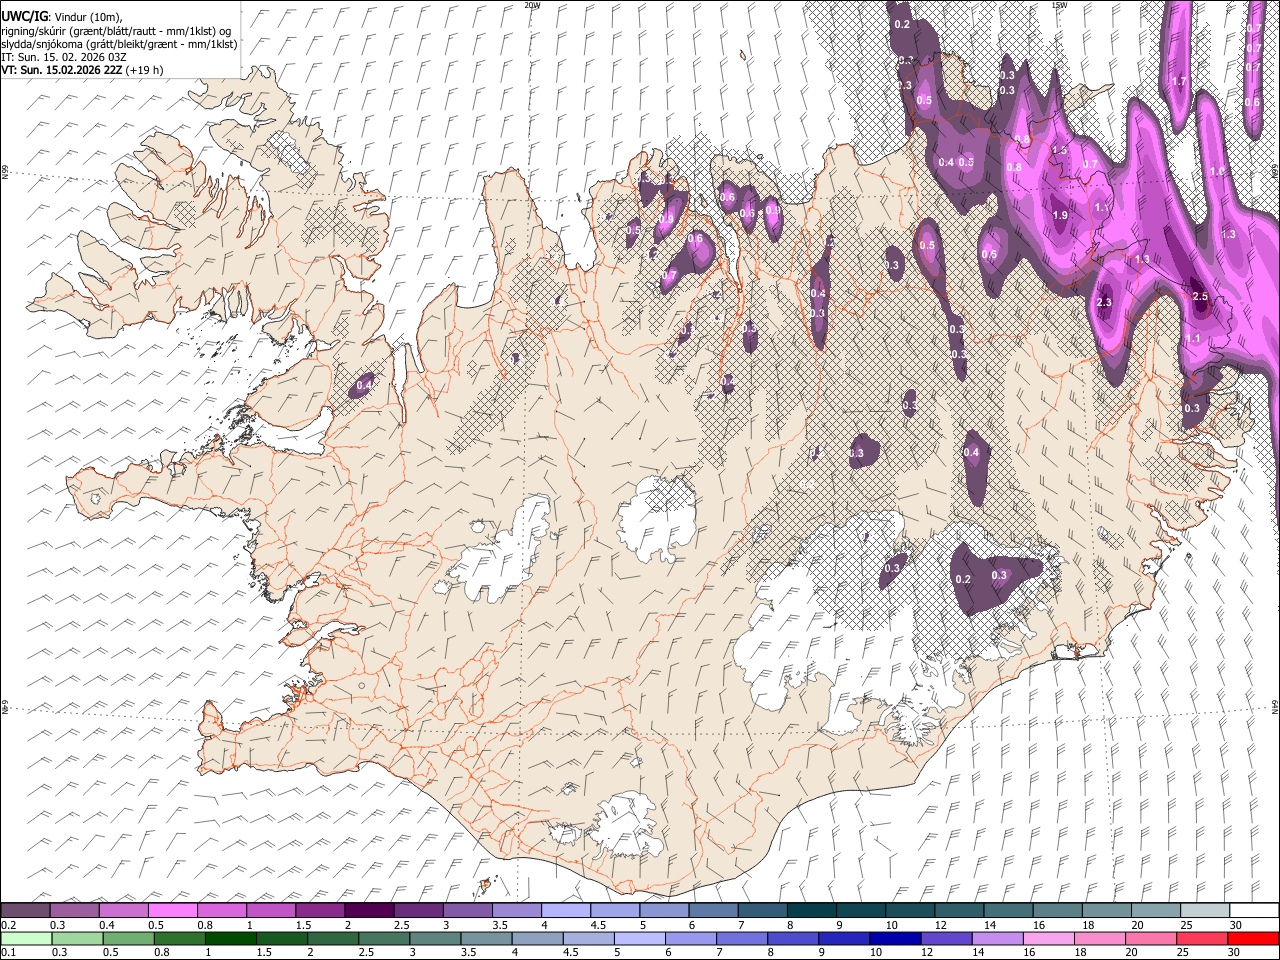
Task: Click the 0.4 value in the West Iceland patch
Action: (x=365, y=386)
